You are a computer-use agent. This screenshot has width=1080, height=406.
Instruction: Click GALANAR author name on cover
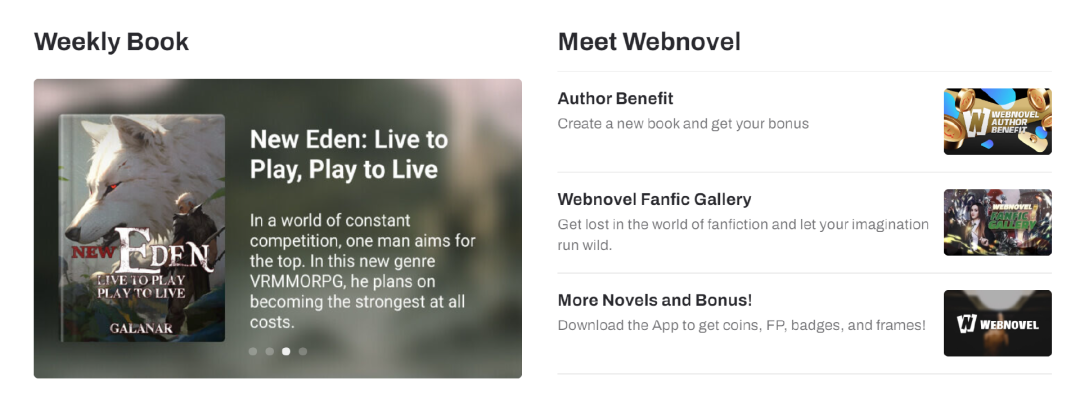pyautogui.click(x=141, y=329)
